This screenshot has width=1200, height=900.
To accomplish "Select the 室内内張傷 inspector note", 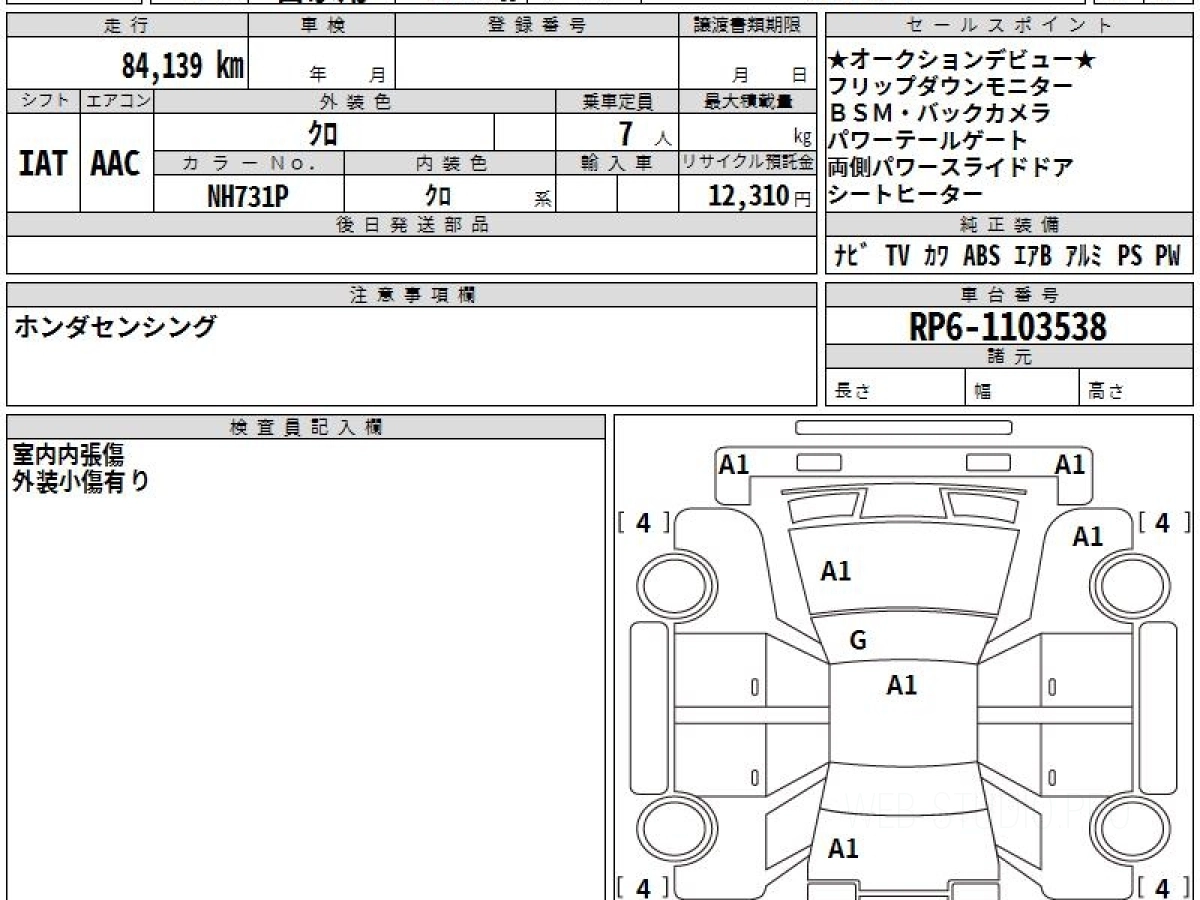I will coord(68,454).
